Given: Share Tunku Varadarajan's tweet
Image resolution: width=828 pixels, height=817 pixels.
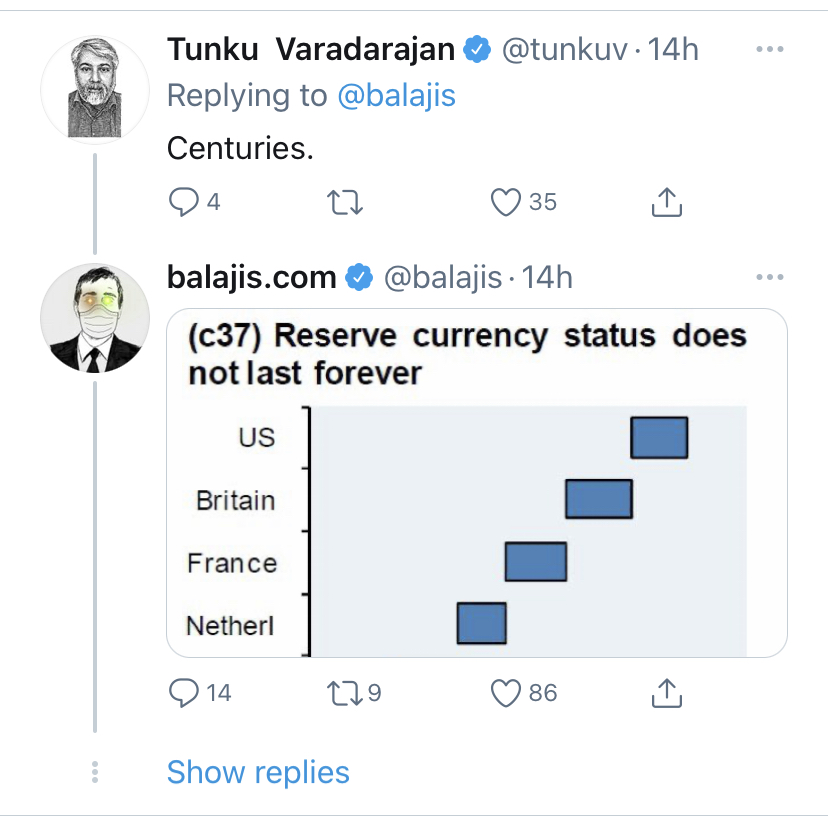Looking at the screenshot, I should tap(666, 203).
